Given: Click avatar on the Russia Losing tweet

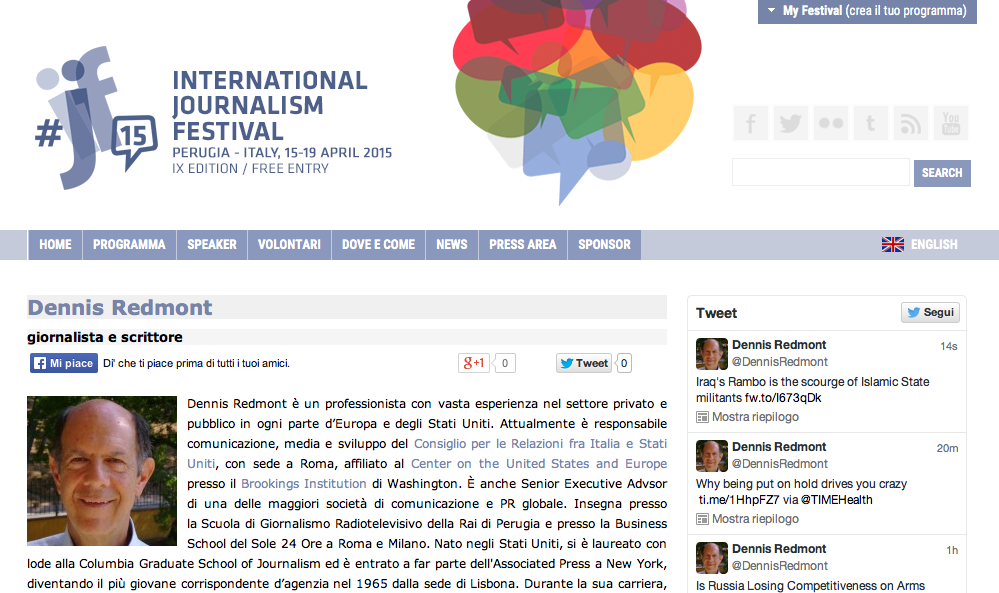Looking at the screenshot, I should 712,558.
